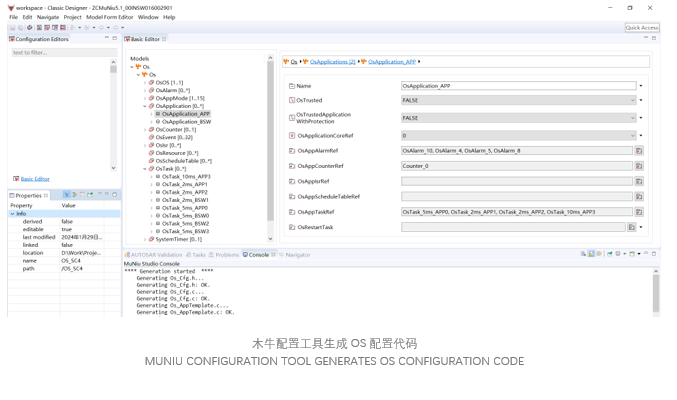Open the Display Selected Console dropdown arrow
The width and height of the screenshot is (677, 400).
coord(625,254)
